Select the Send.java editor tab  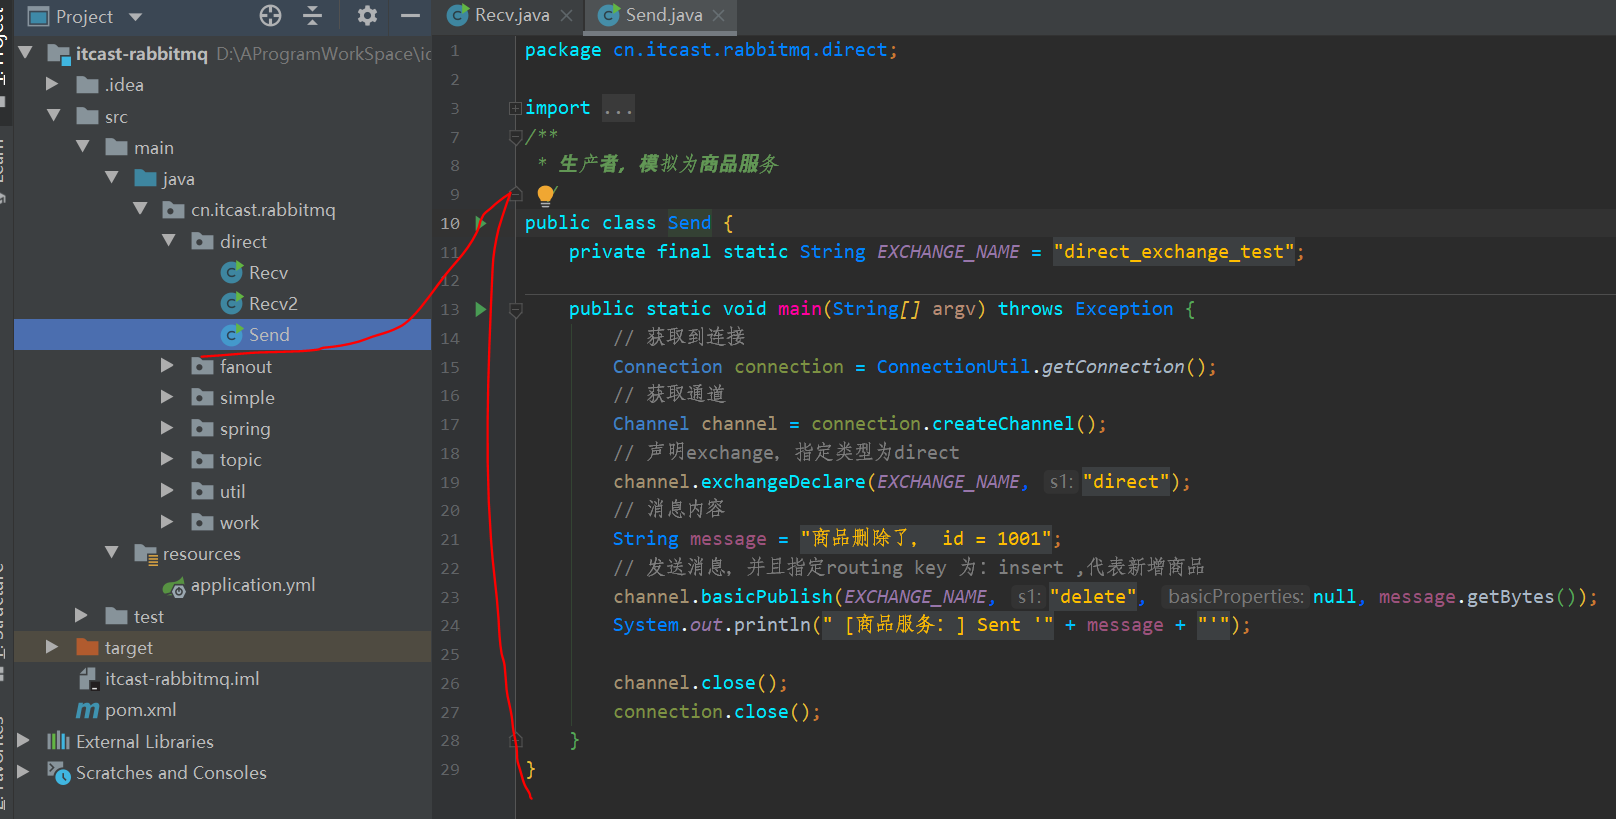pos(663,16)
